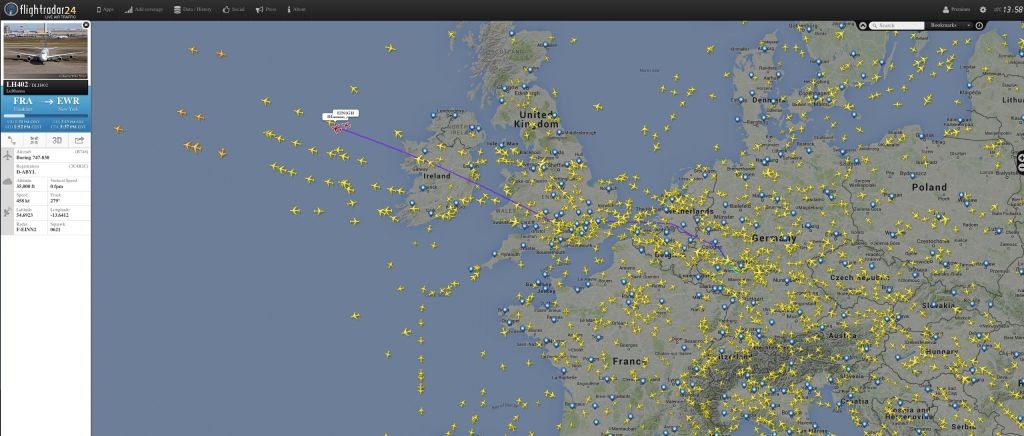The height and width of the screenshot is (436, 1024).
Task: Open settings gear icon
Action: 983,10
